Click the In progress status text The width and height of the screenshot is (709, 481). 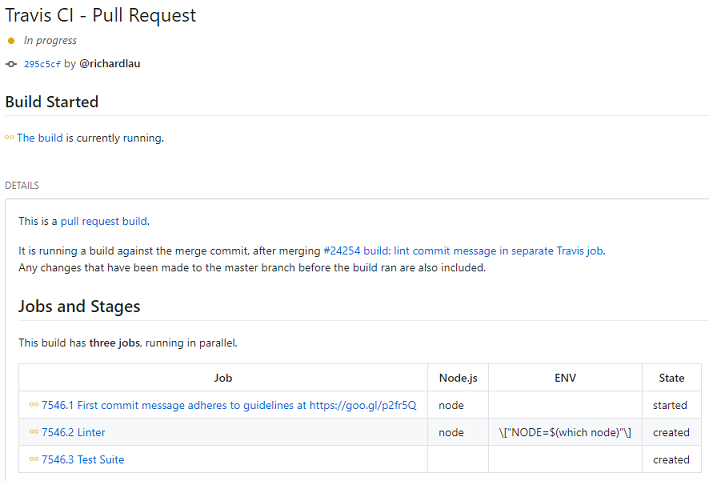click(x=50, y=41)
